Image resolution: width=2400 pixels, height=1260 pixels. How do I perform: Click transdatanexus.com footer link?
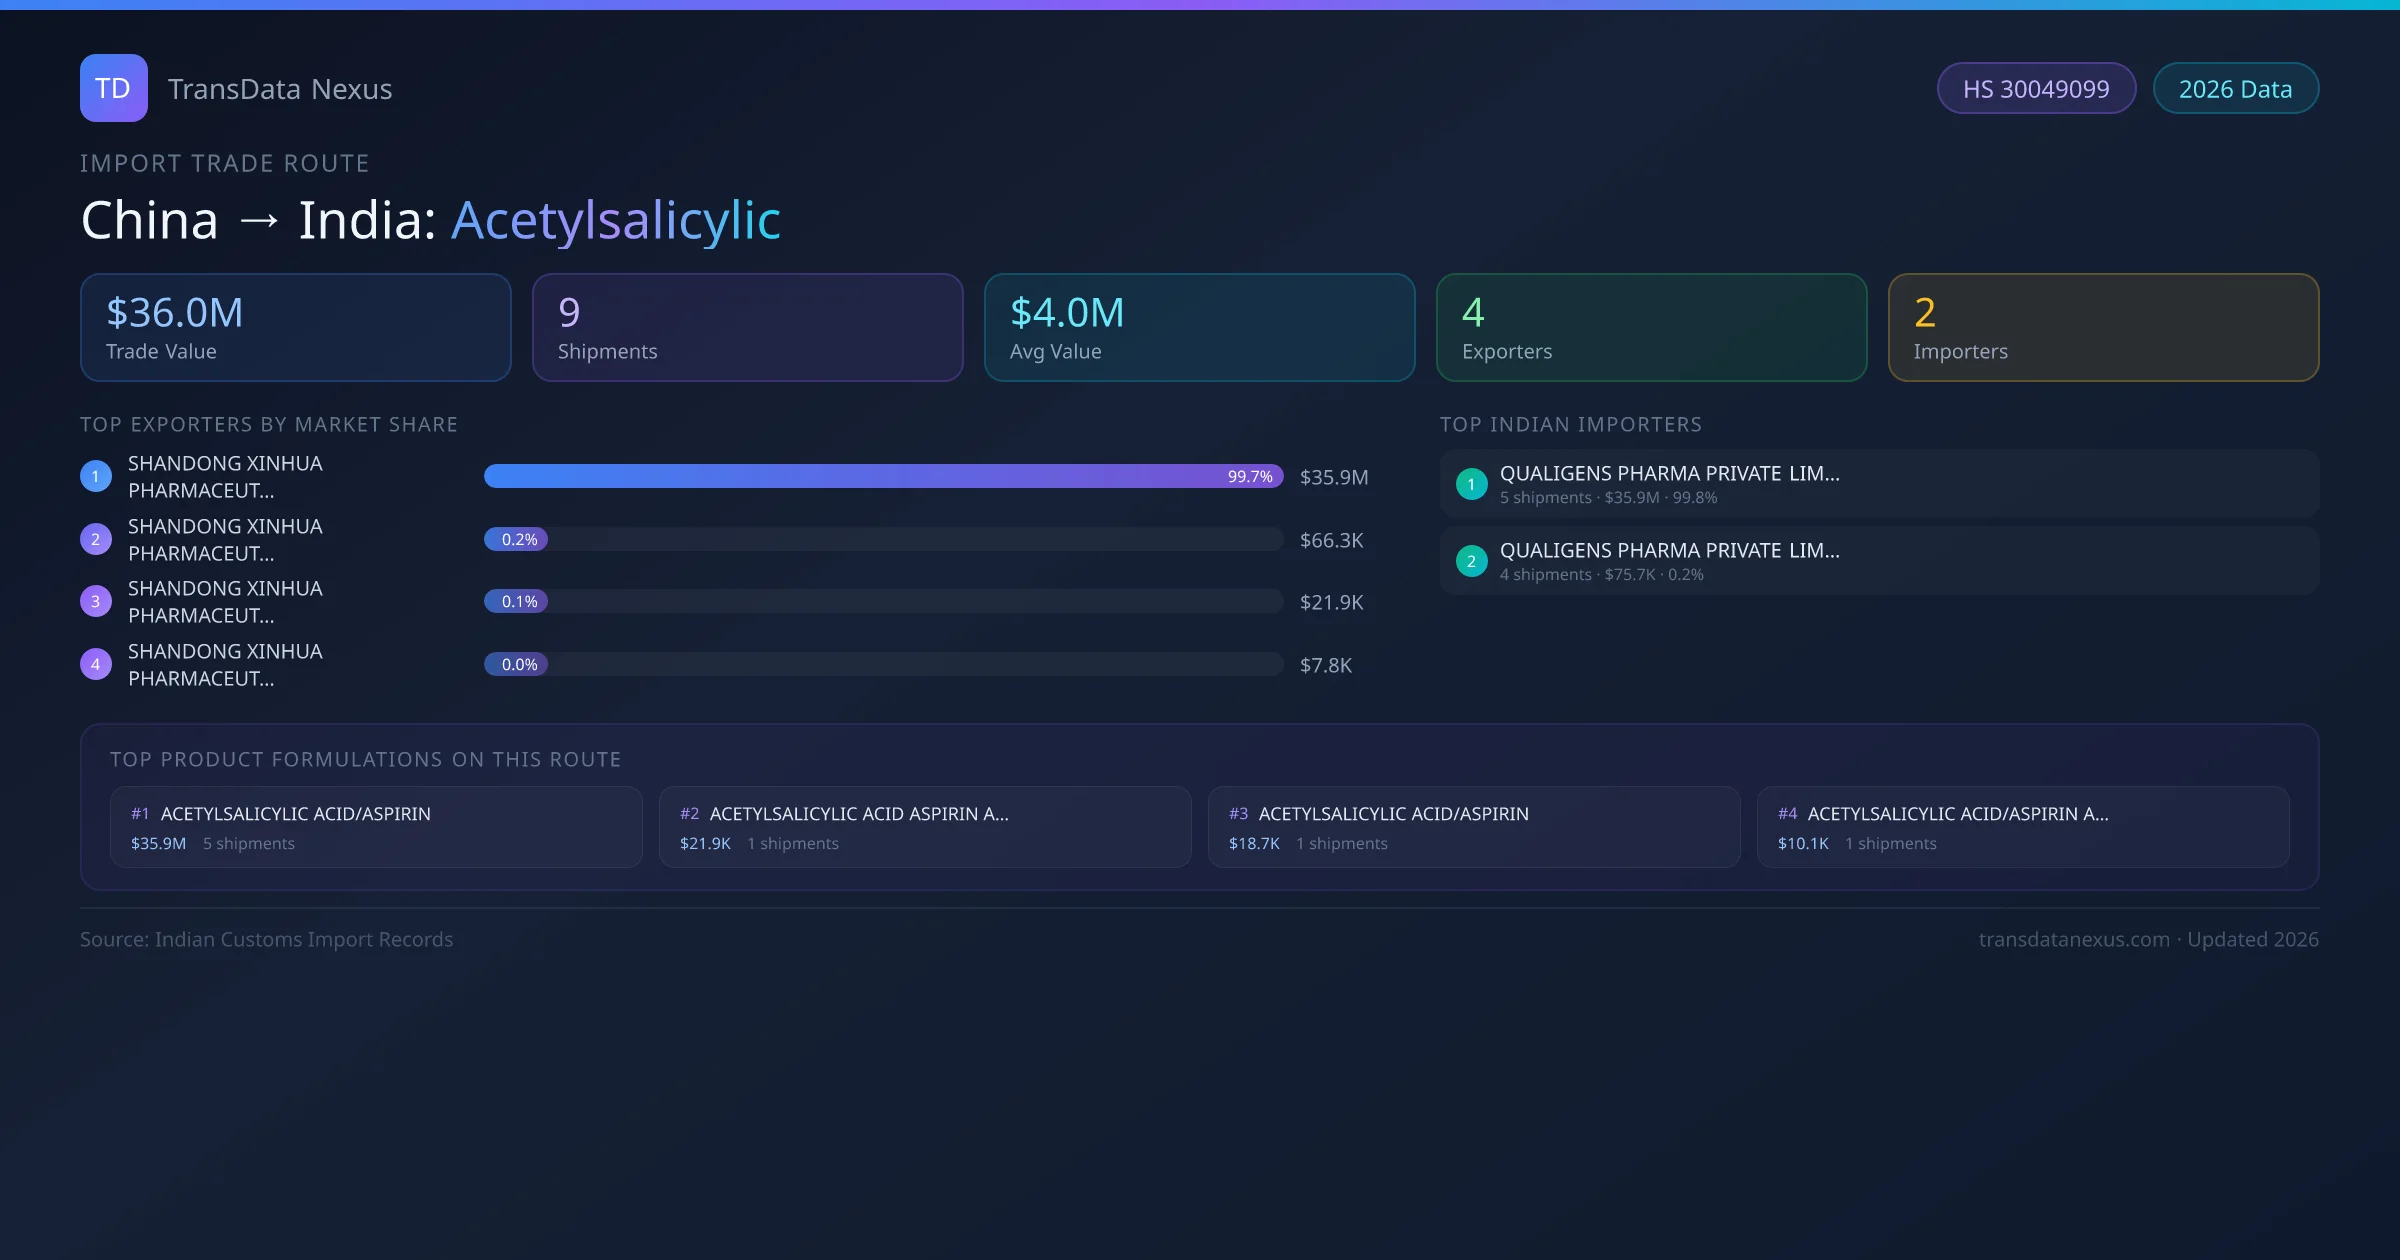[x=2074, y=939]
